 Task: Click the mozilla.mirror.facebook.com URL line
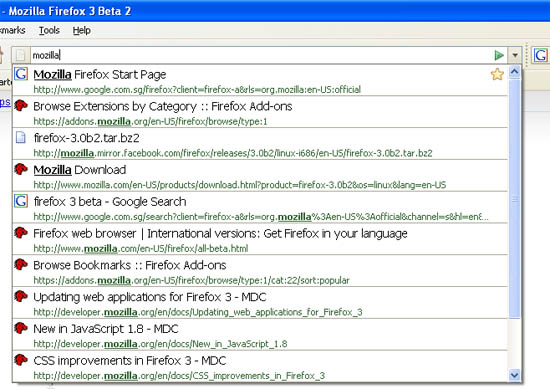tap(233, 153)
